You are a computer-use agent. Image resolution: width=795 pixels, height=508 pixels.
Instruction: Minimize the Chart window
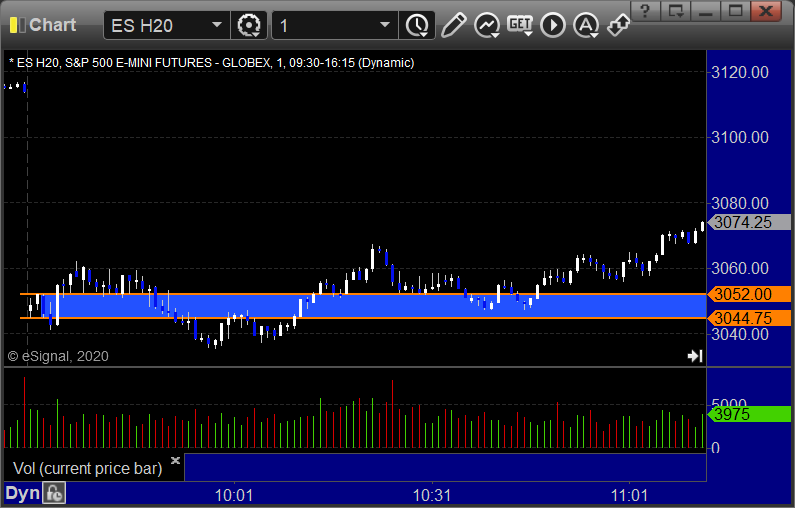(x=705, y=10)
